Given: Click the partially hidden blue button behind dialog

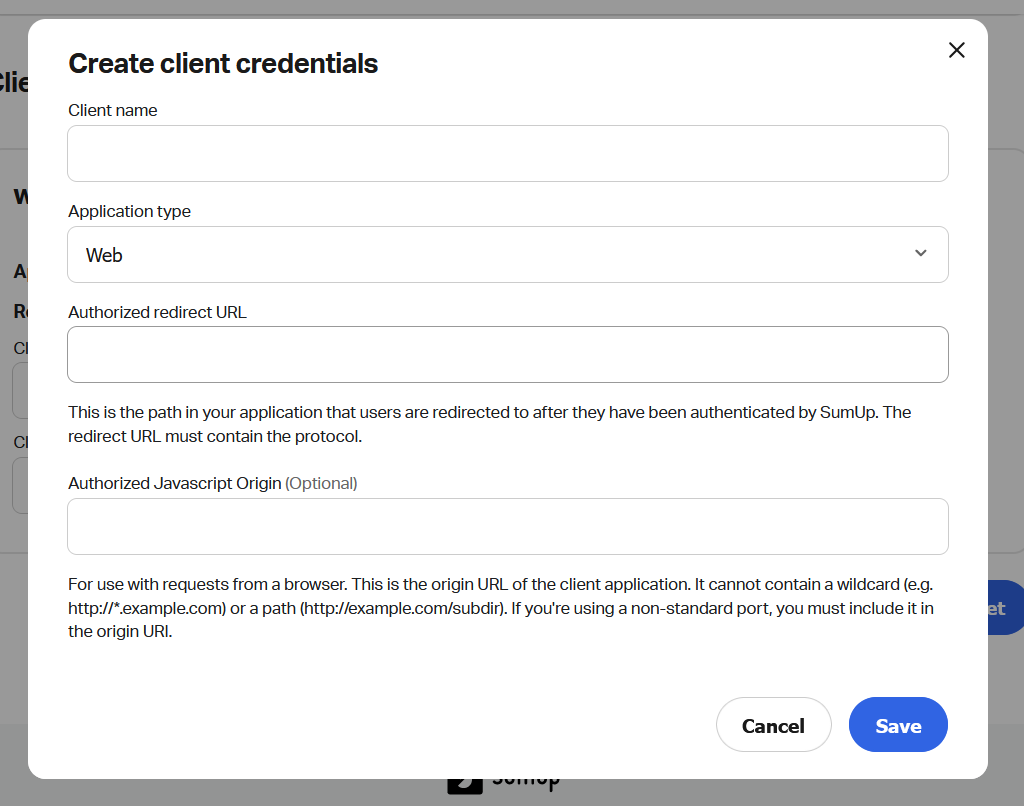Looking at the screenshot, I should [x=1005, y=608].
